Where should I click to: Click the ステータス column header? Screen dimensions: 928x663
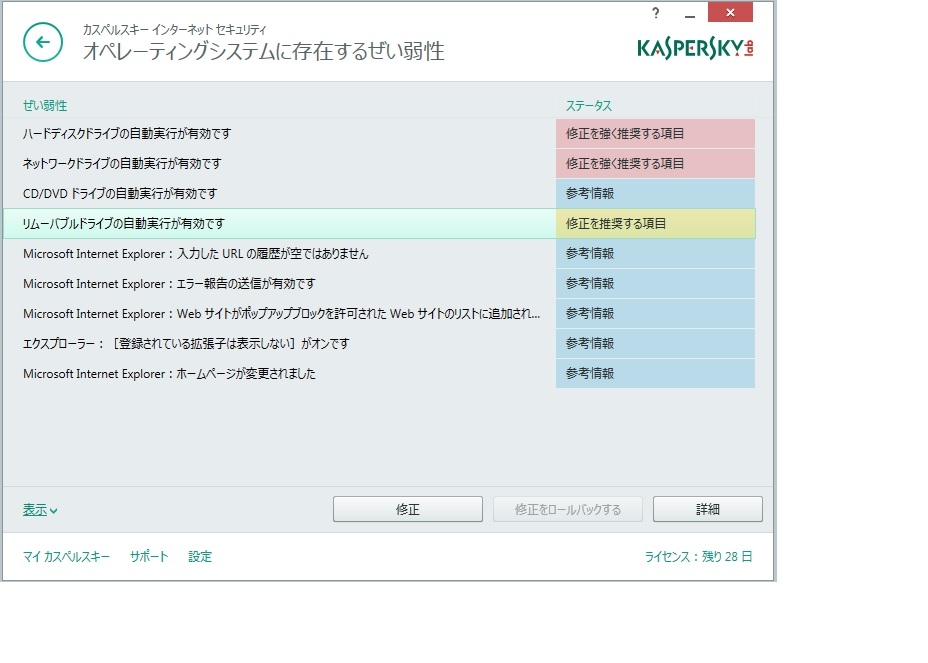click(x=588, y=105)
